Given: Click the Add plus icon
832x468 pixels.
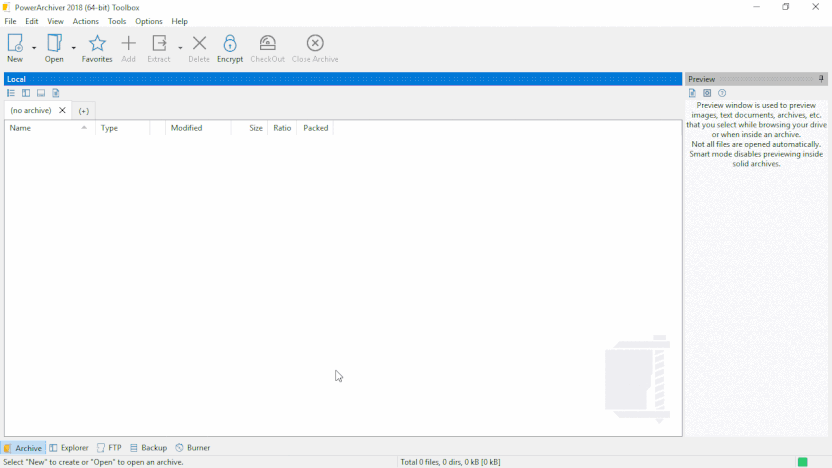Looking at the screenshot, I should tap(128, 48).
